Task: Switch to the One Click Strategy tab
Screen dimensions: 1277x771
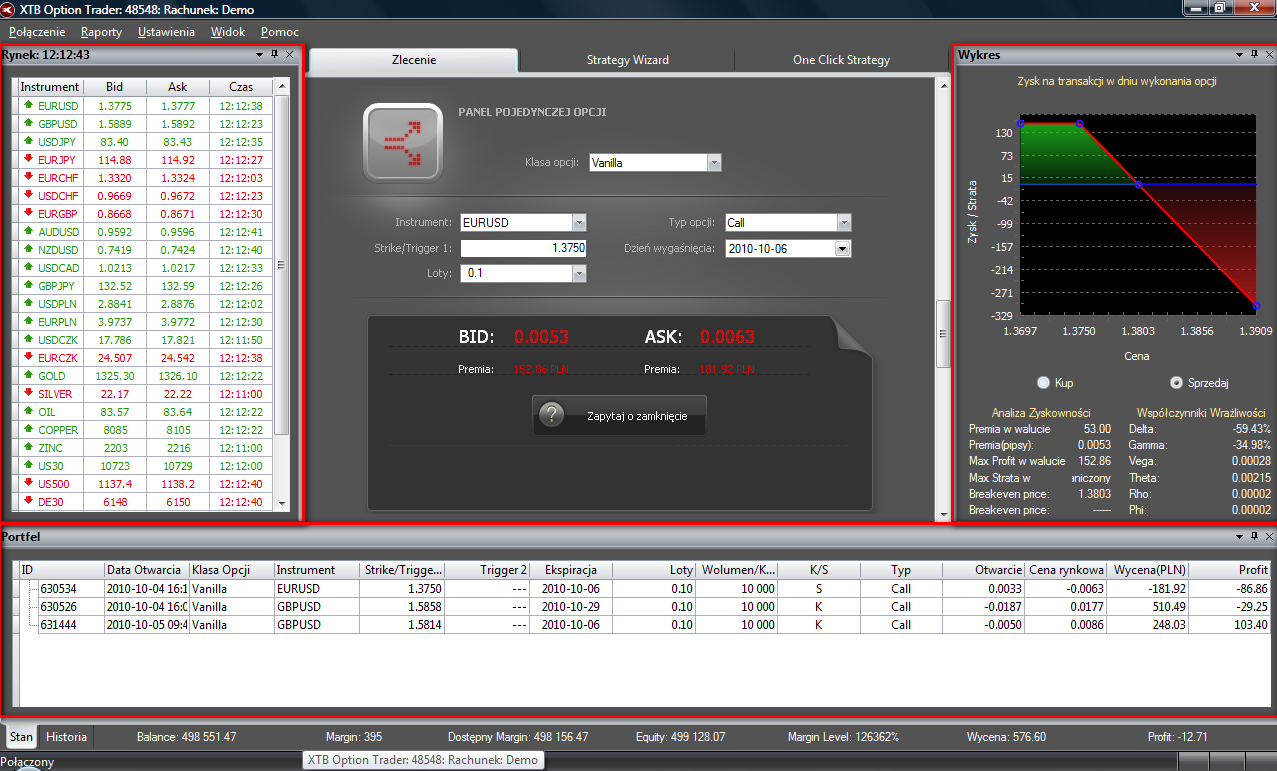Action: tap(841, 60)
